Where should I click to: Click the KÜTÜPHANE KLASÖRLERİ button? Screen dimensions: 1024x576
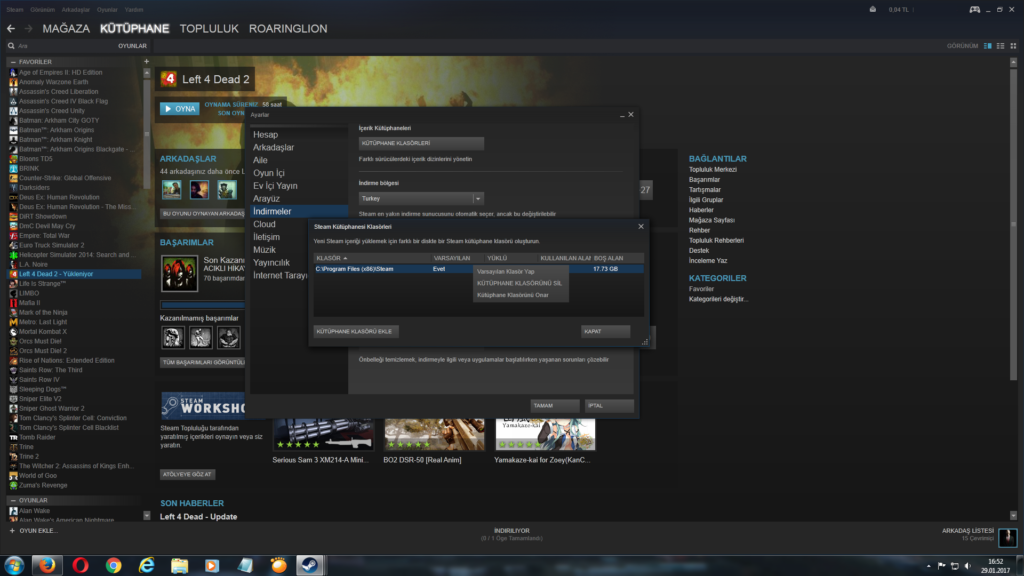pyautogui.click(x=421, y=143)
